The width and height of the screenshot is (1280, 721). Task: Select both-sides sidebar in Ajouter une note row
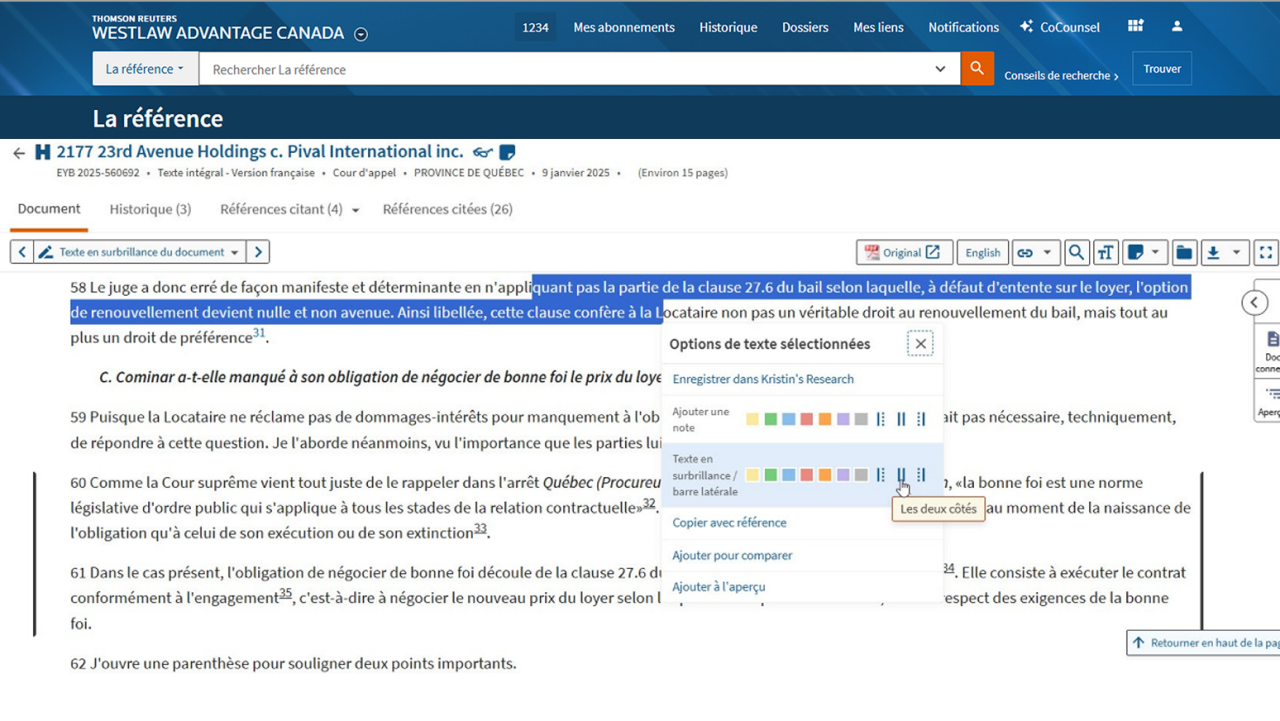coord(901,420)
